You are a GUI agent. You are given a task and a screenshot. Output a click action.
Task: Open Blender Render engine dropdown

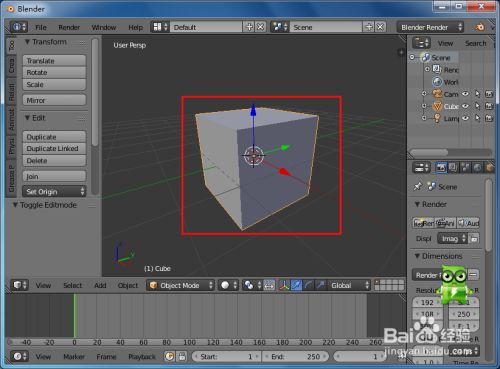[x=430, y=27]
